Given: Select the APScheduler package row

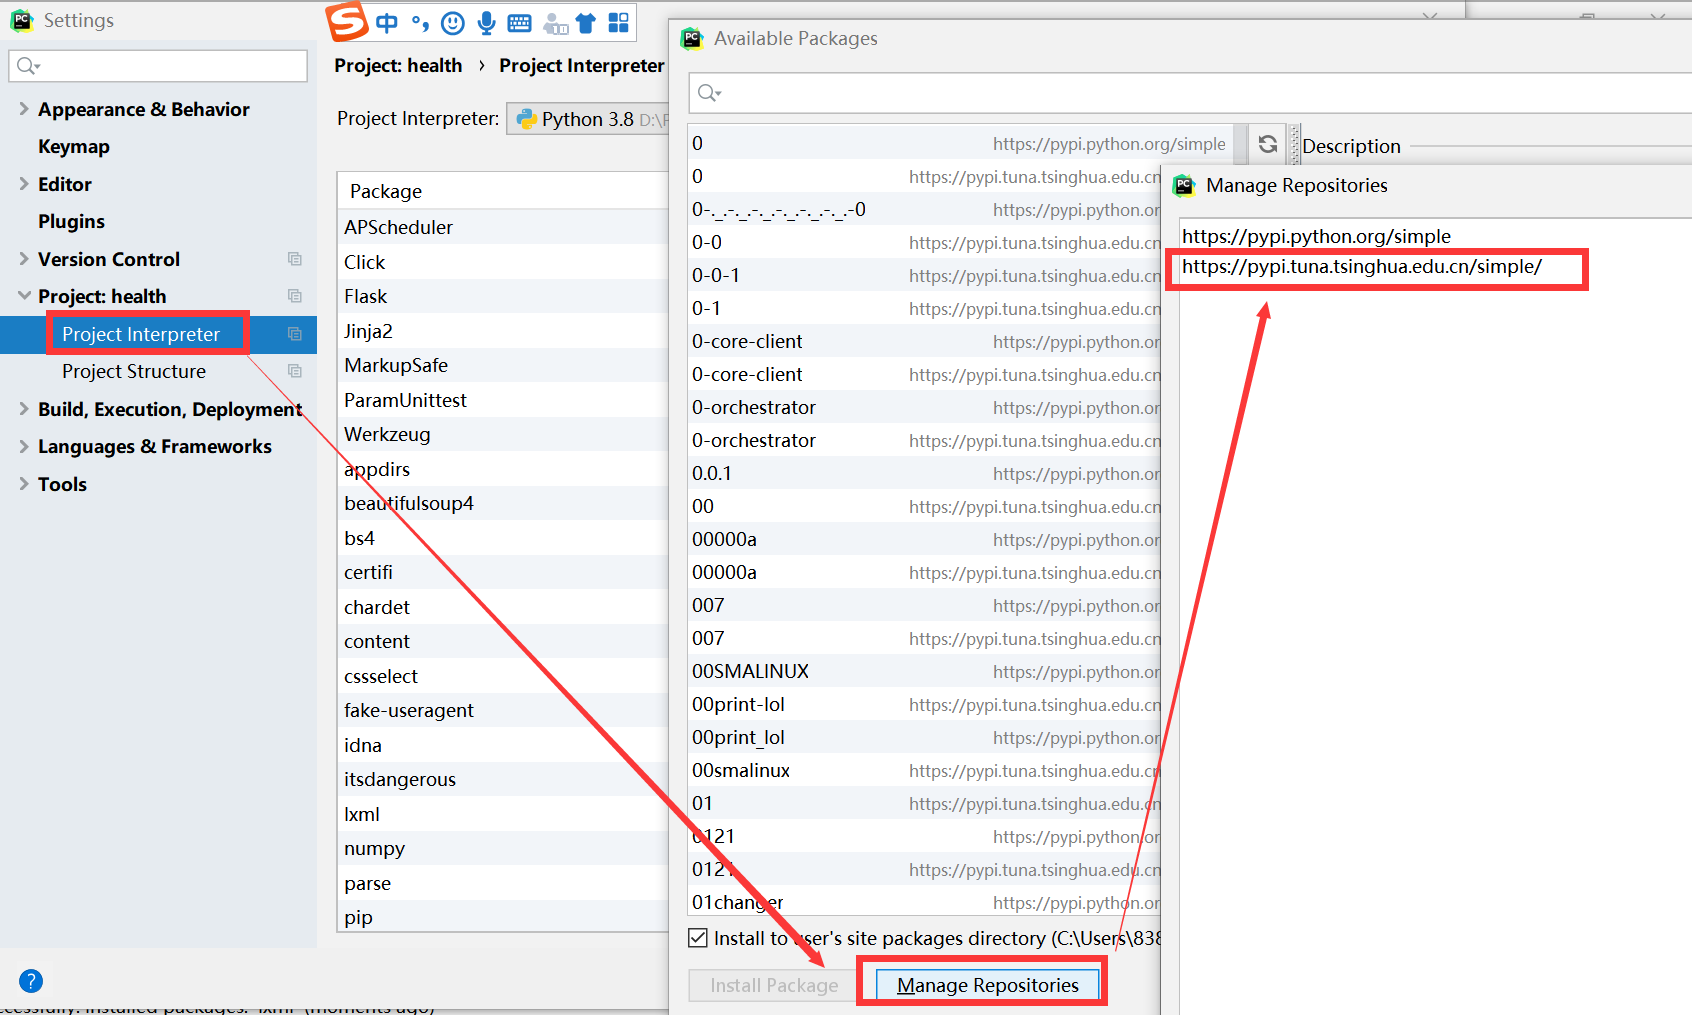Looking at the screenshot, I should (503, 227).
